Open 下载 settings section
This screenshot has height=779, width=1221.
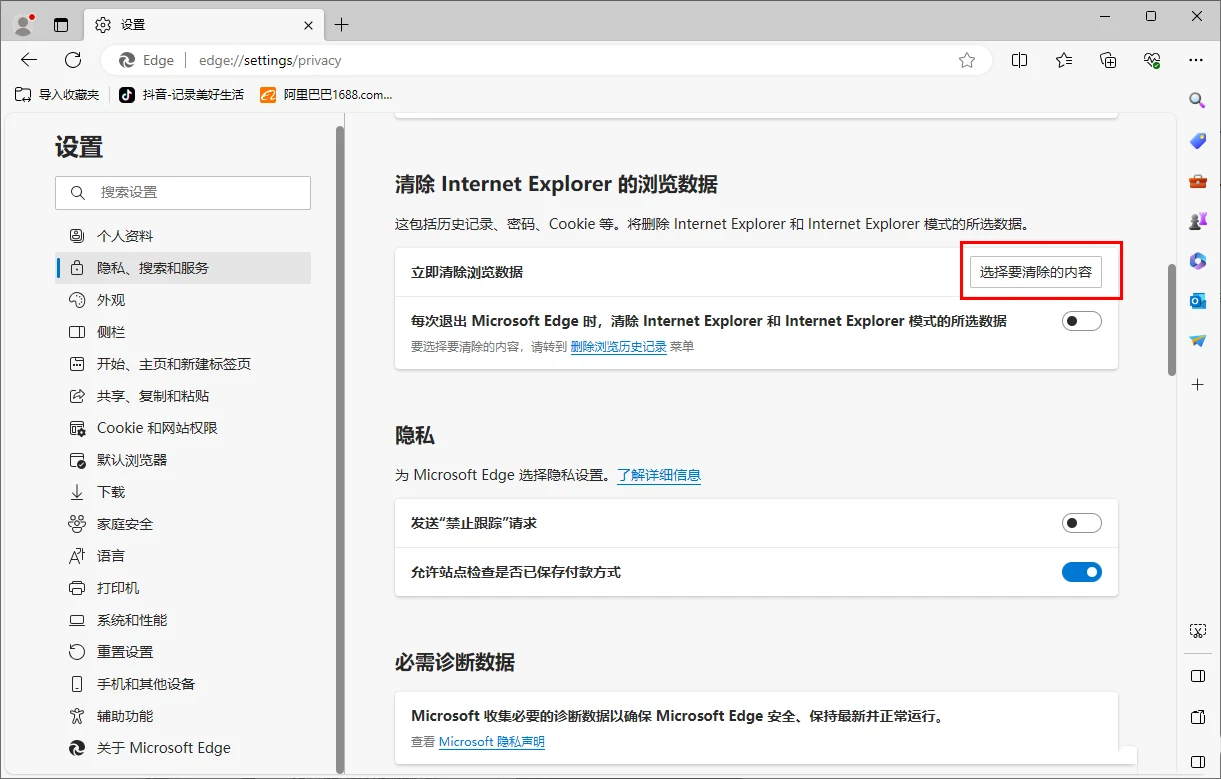click(183, 492)
